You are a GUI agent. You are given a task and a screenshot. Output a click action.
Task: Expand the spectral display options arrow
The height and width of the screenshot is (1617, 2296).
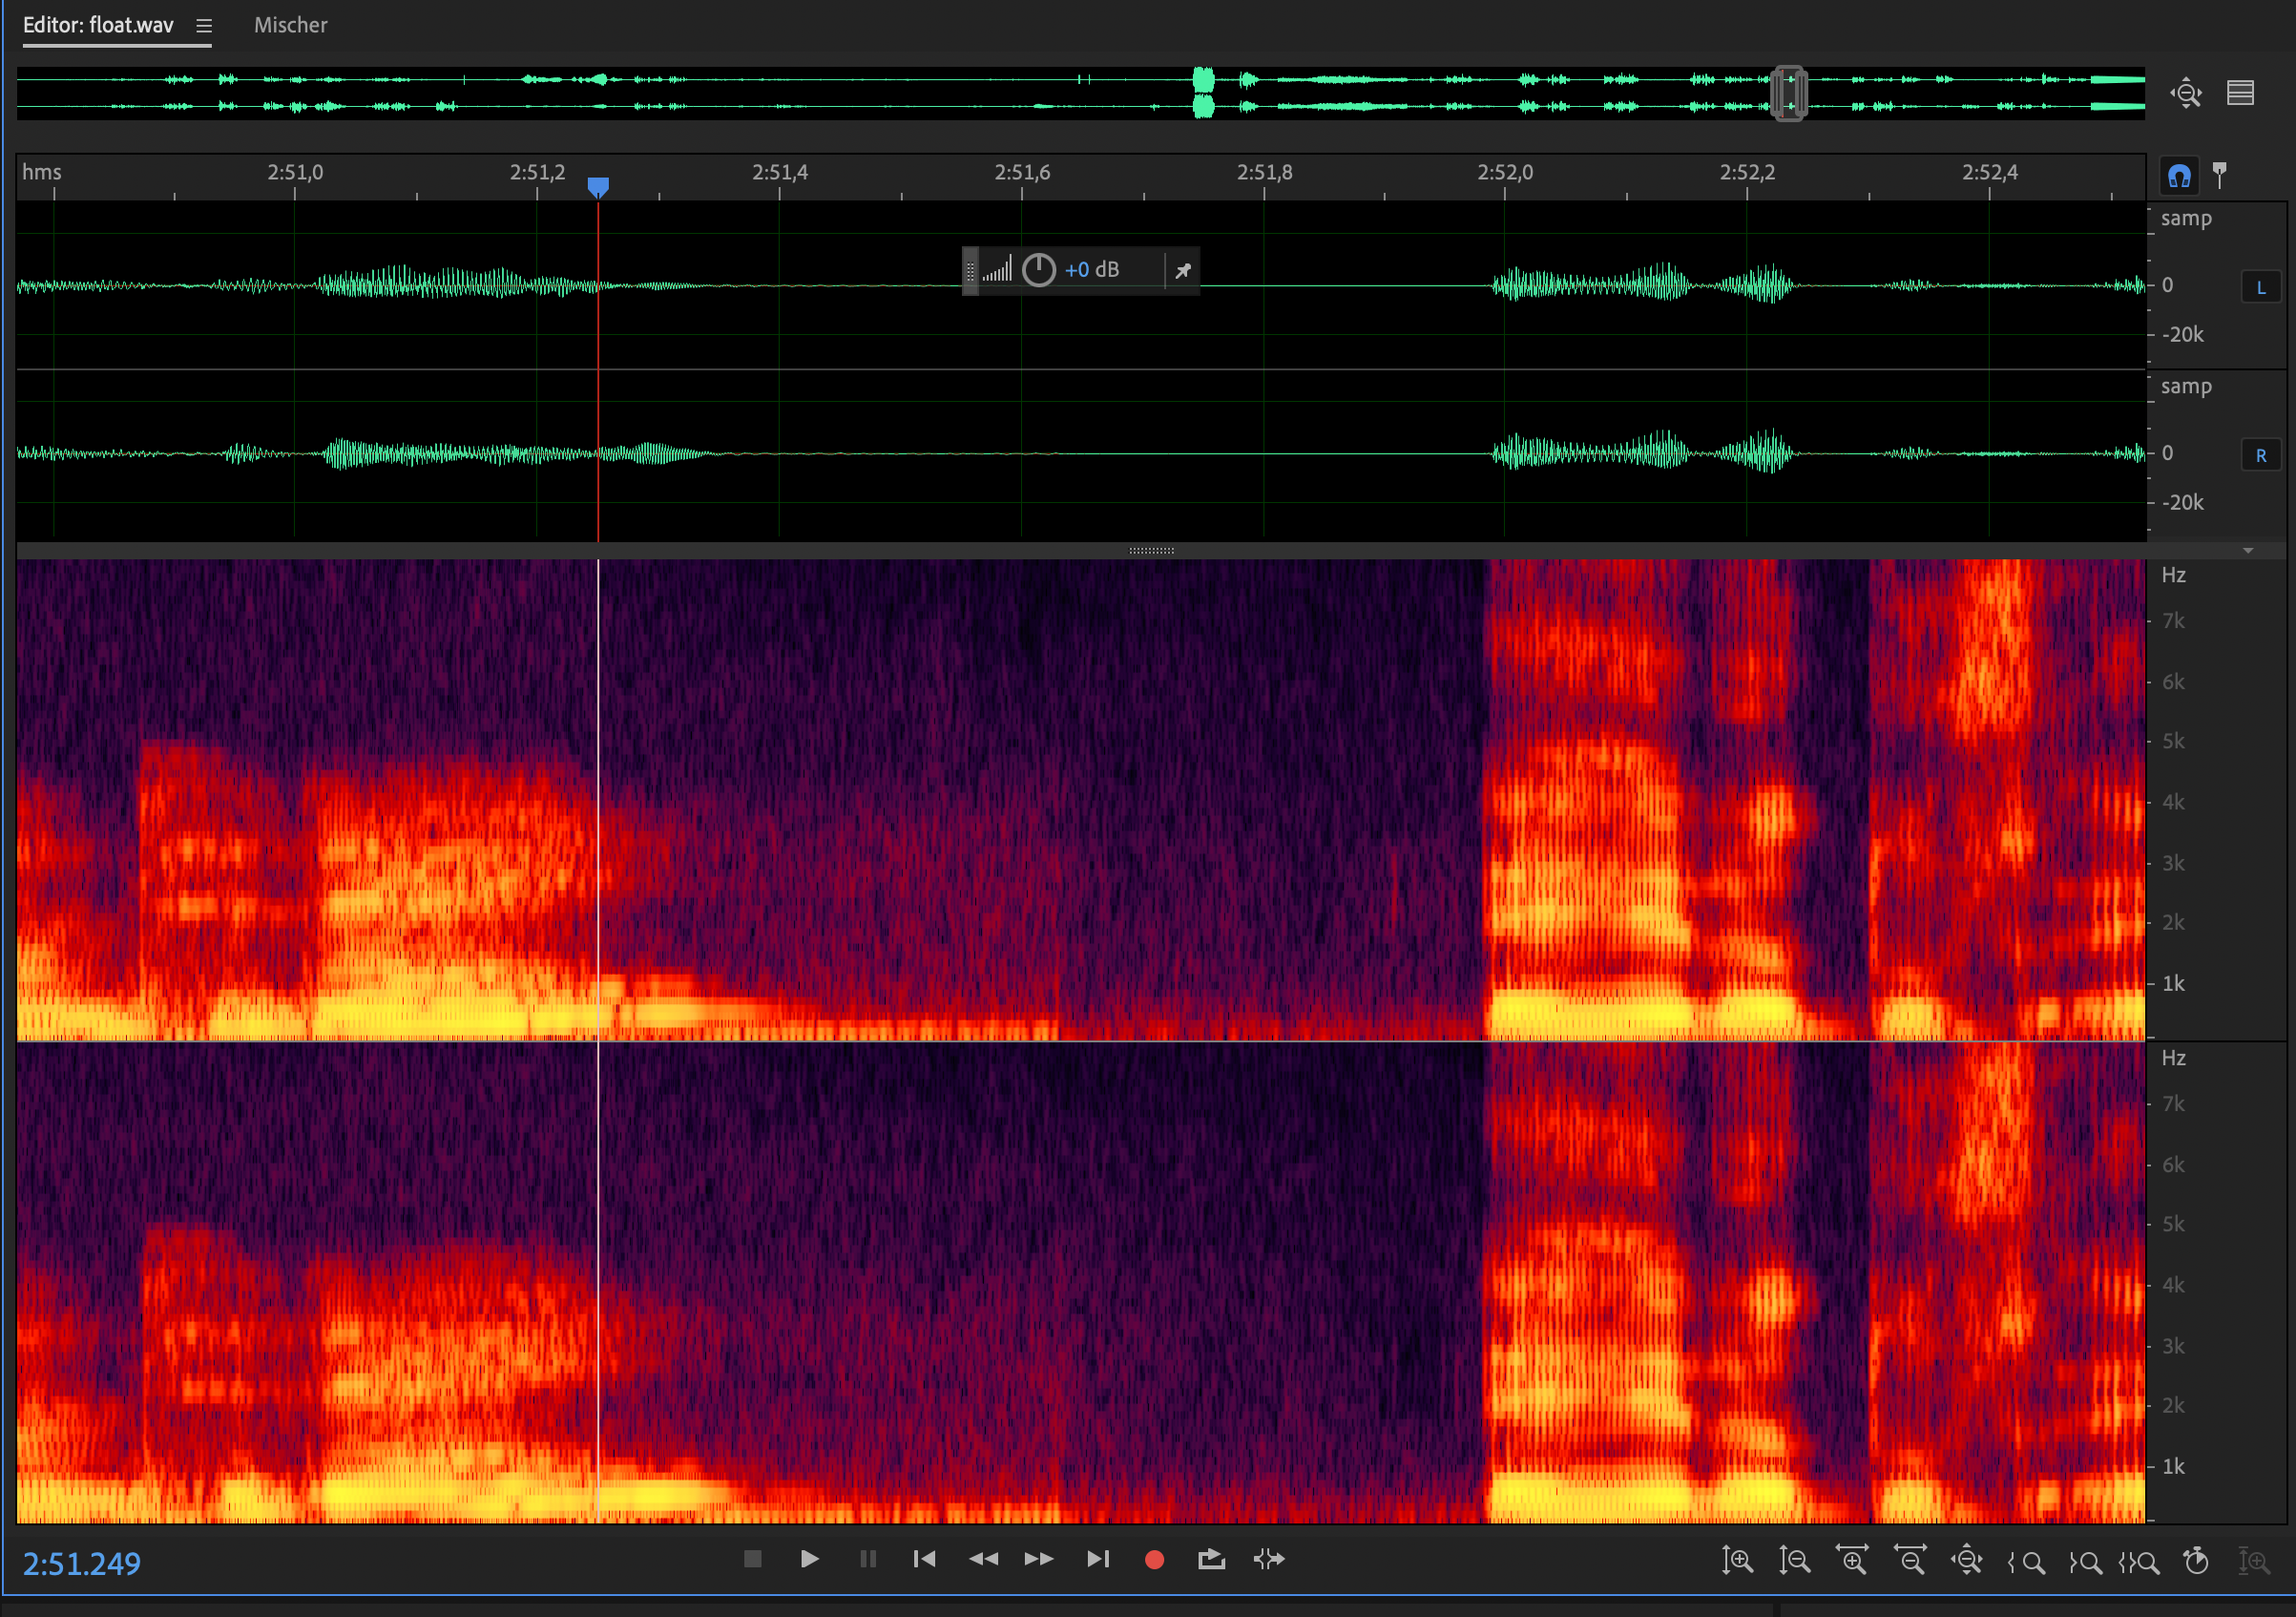(2248, 550)
